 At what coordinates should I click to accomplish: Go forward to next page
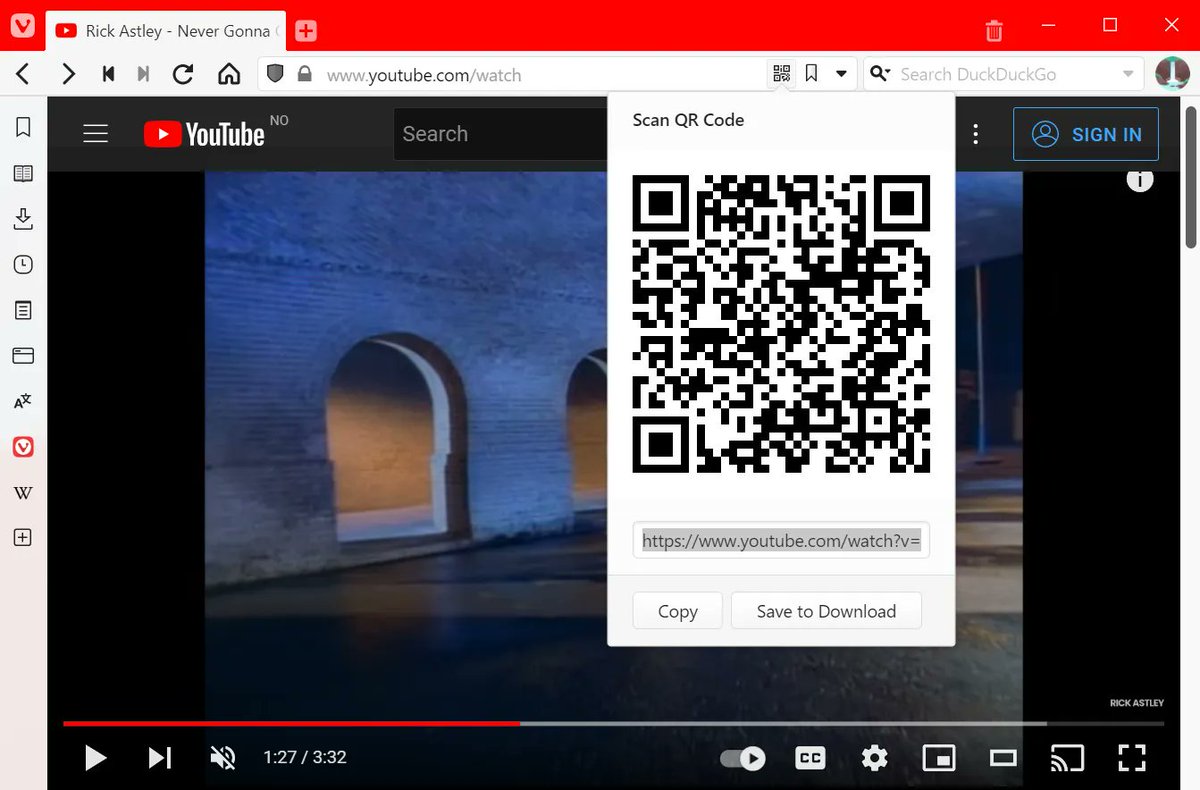[x=67, y=74]
